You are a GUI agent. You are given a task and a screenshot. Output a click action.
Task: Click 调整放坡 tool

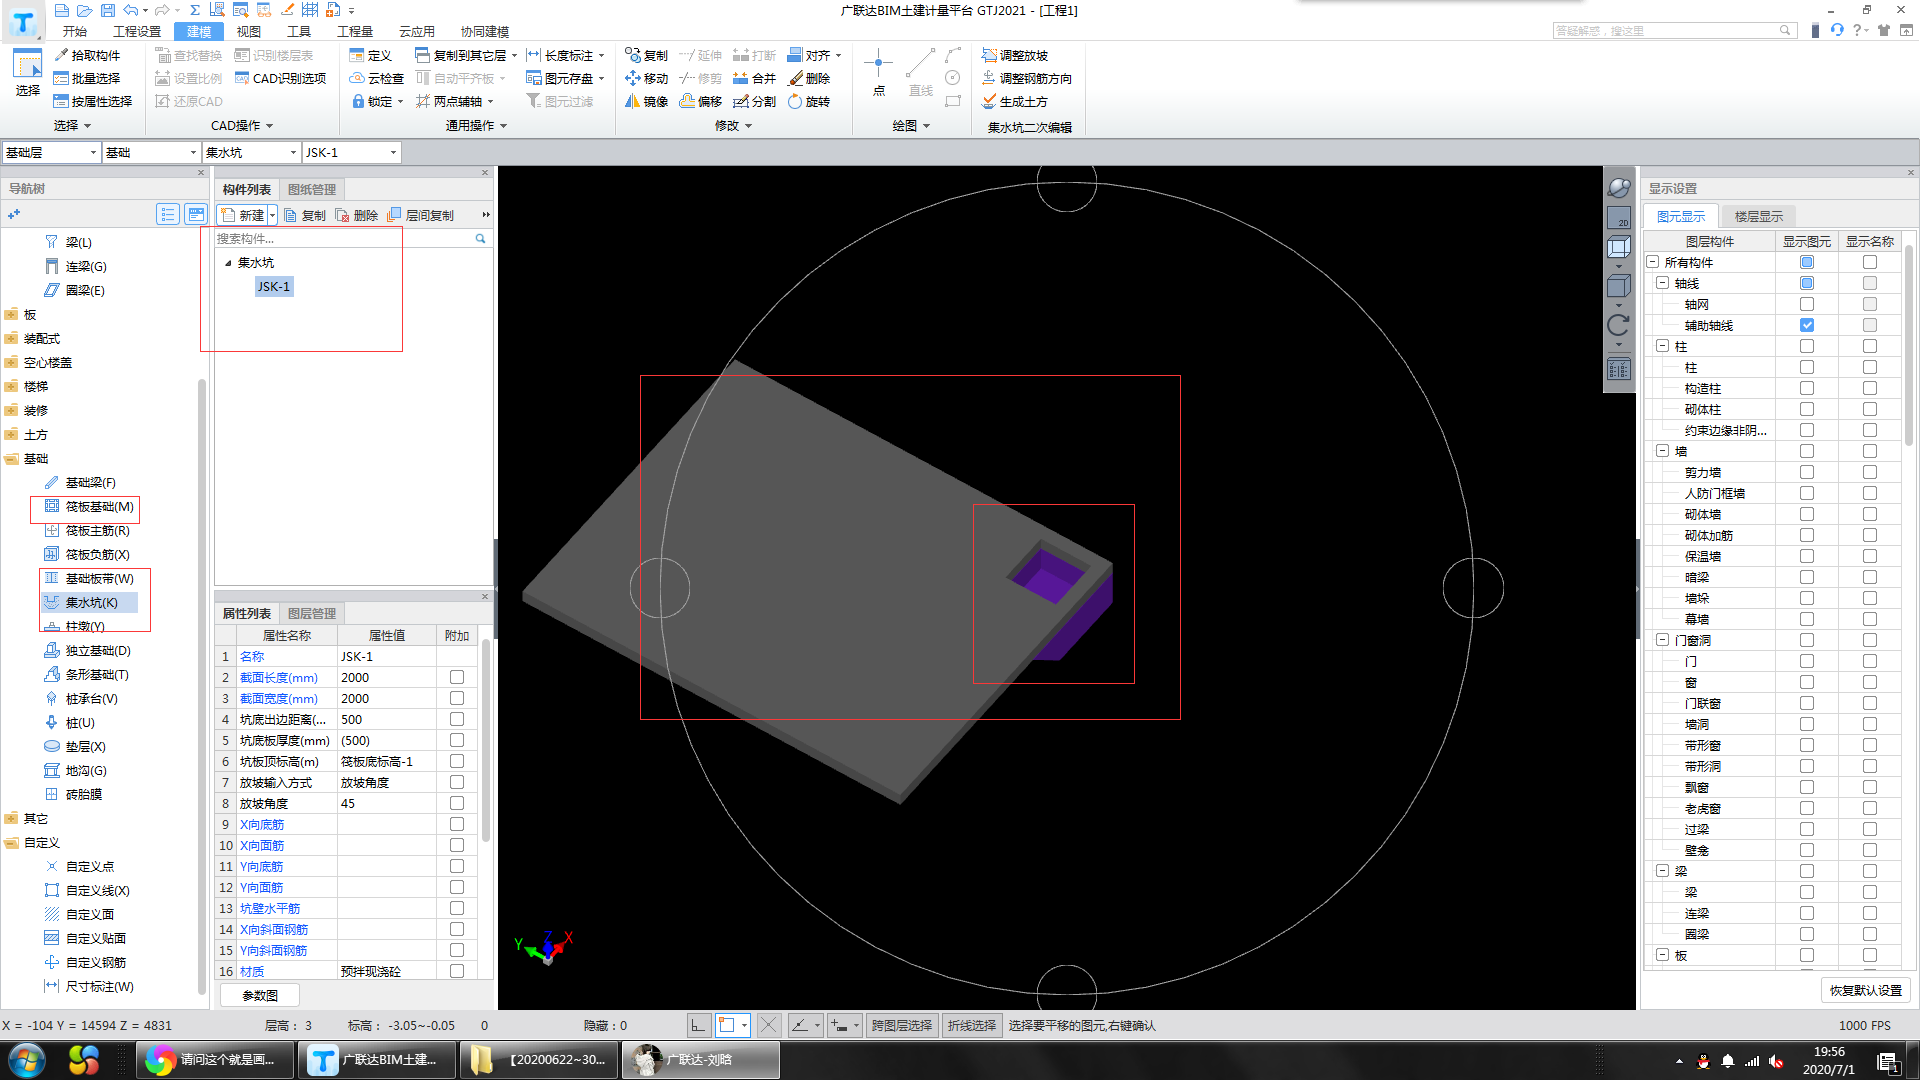(x=1015, y=55)
